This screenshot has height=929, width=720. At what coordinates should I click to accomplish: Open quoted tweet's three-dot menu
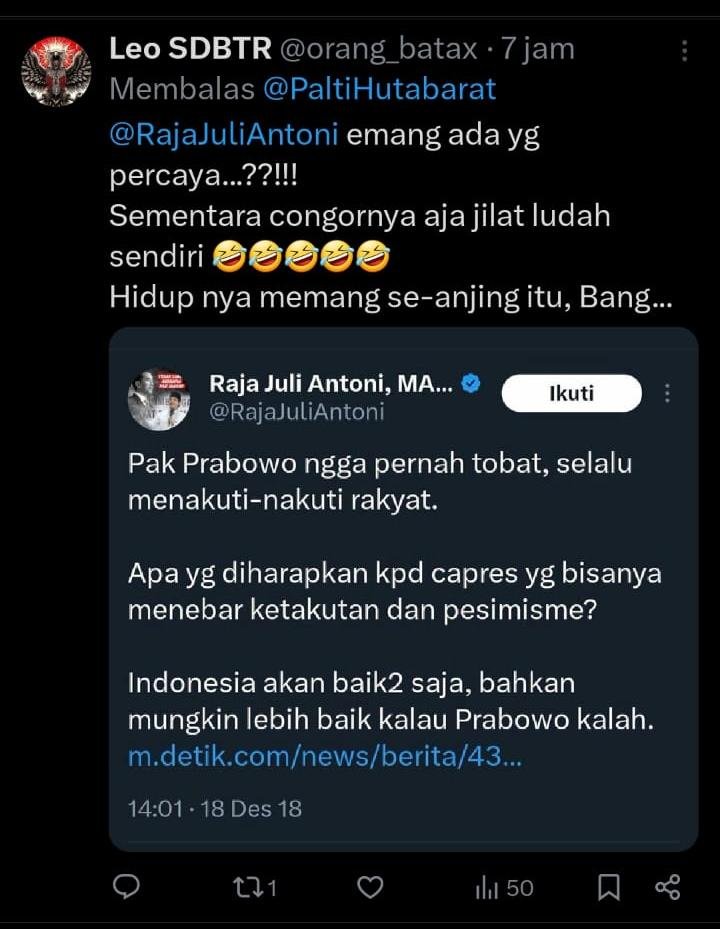(667, 393)
